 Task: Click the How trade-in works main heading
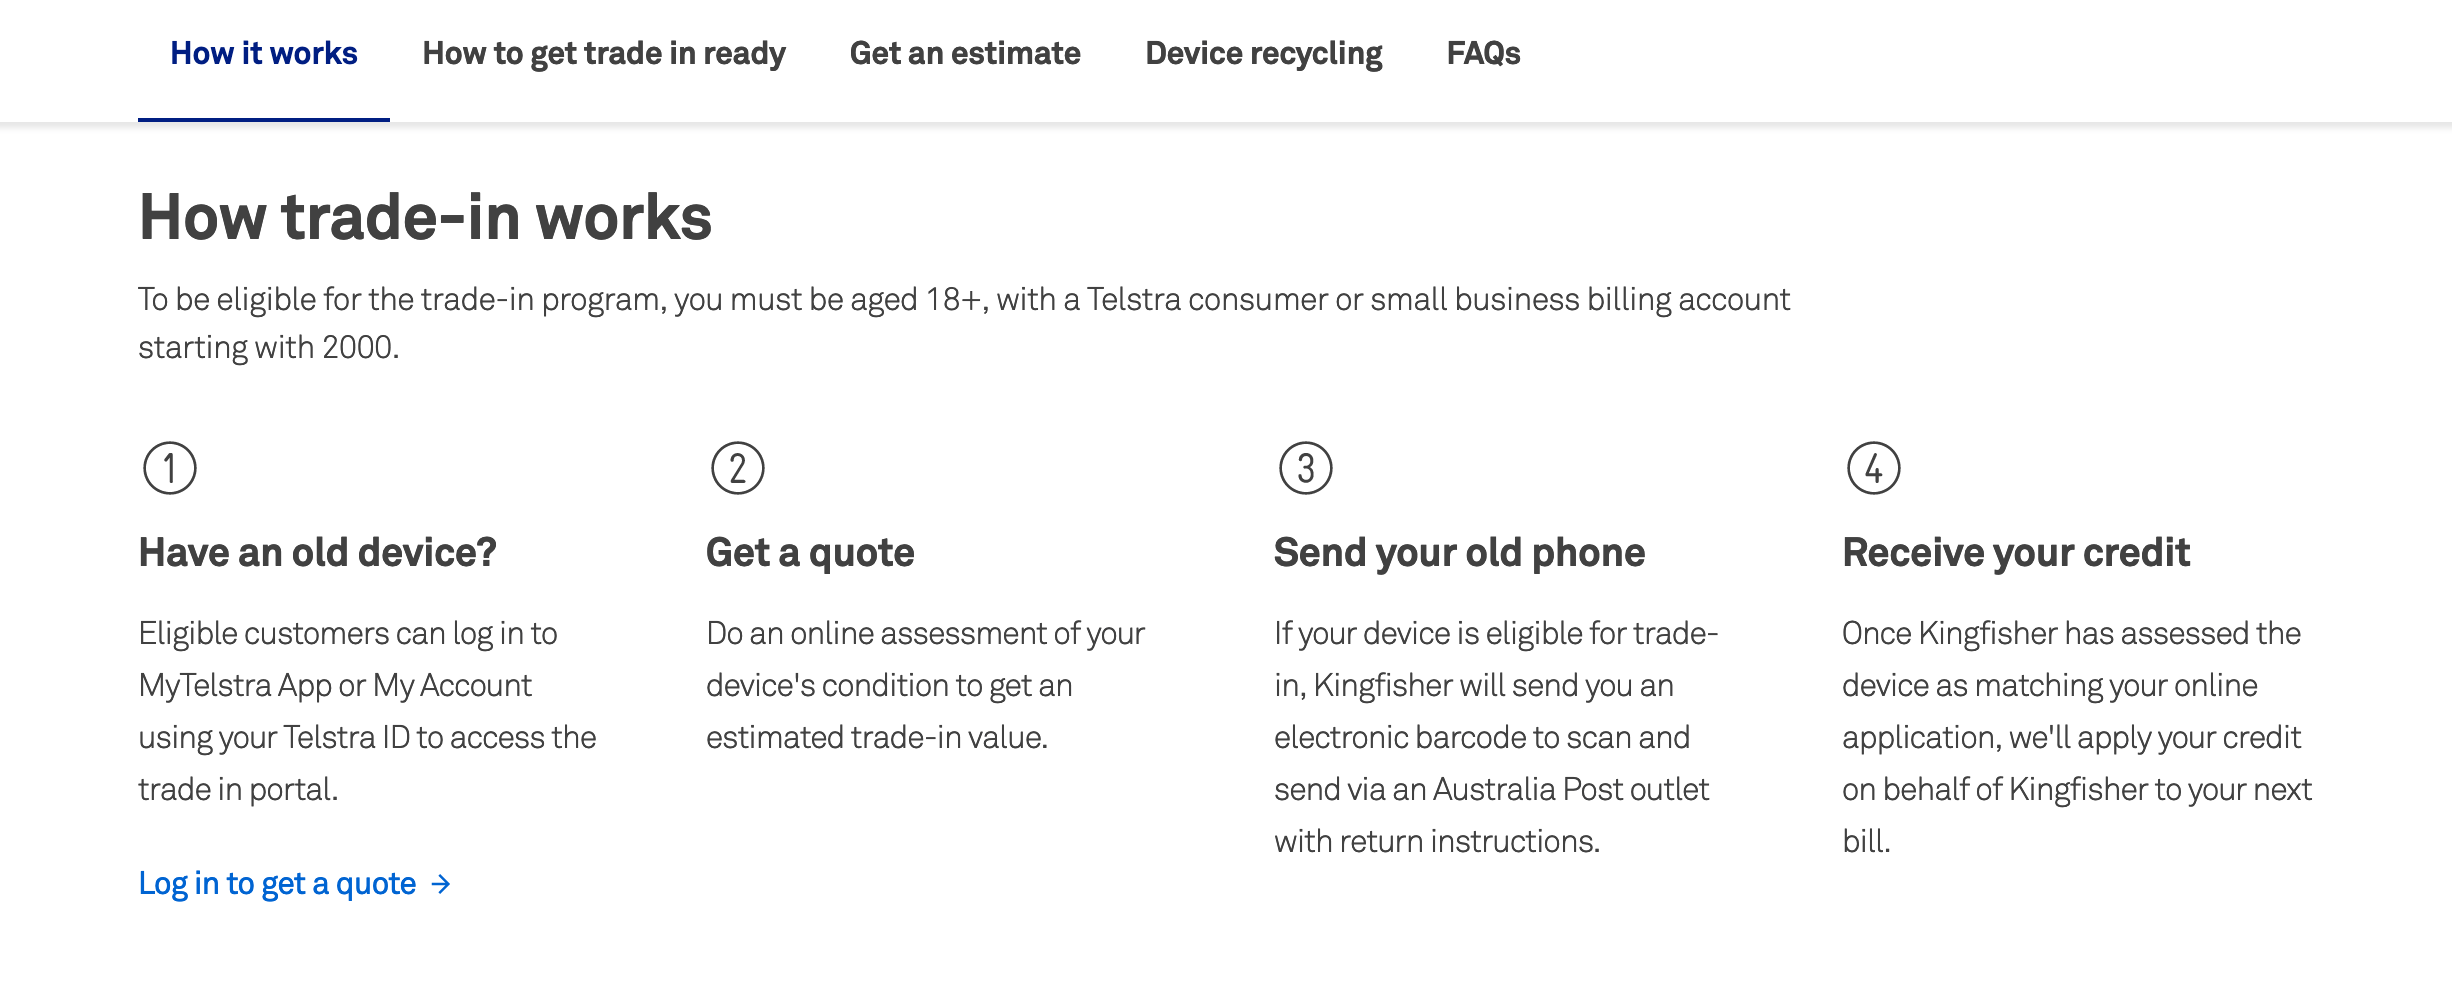pos(425,217)
